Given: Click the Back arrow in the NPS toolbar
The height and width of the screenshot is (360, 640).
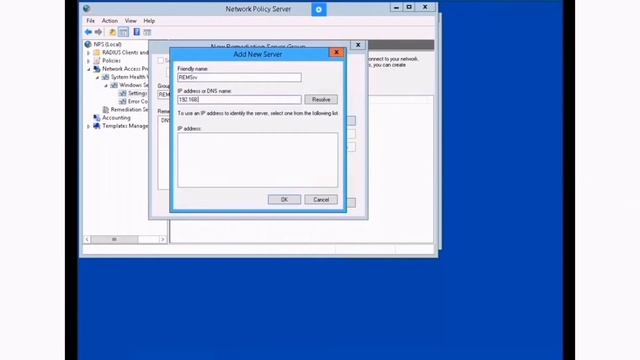Looking at the screenshot, I should point(88,32).
